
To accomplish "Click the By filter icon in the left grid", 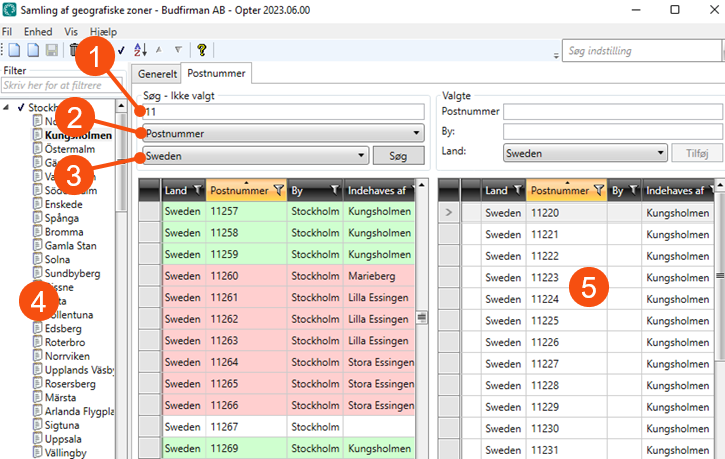I will 335,190.
